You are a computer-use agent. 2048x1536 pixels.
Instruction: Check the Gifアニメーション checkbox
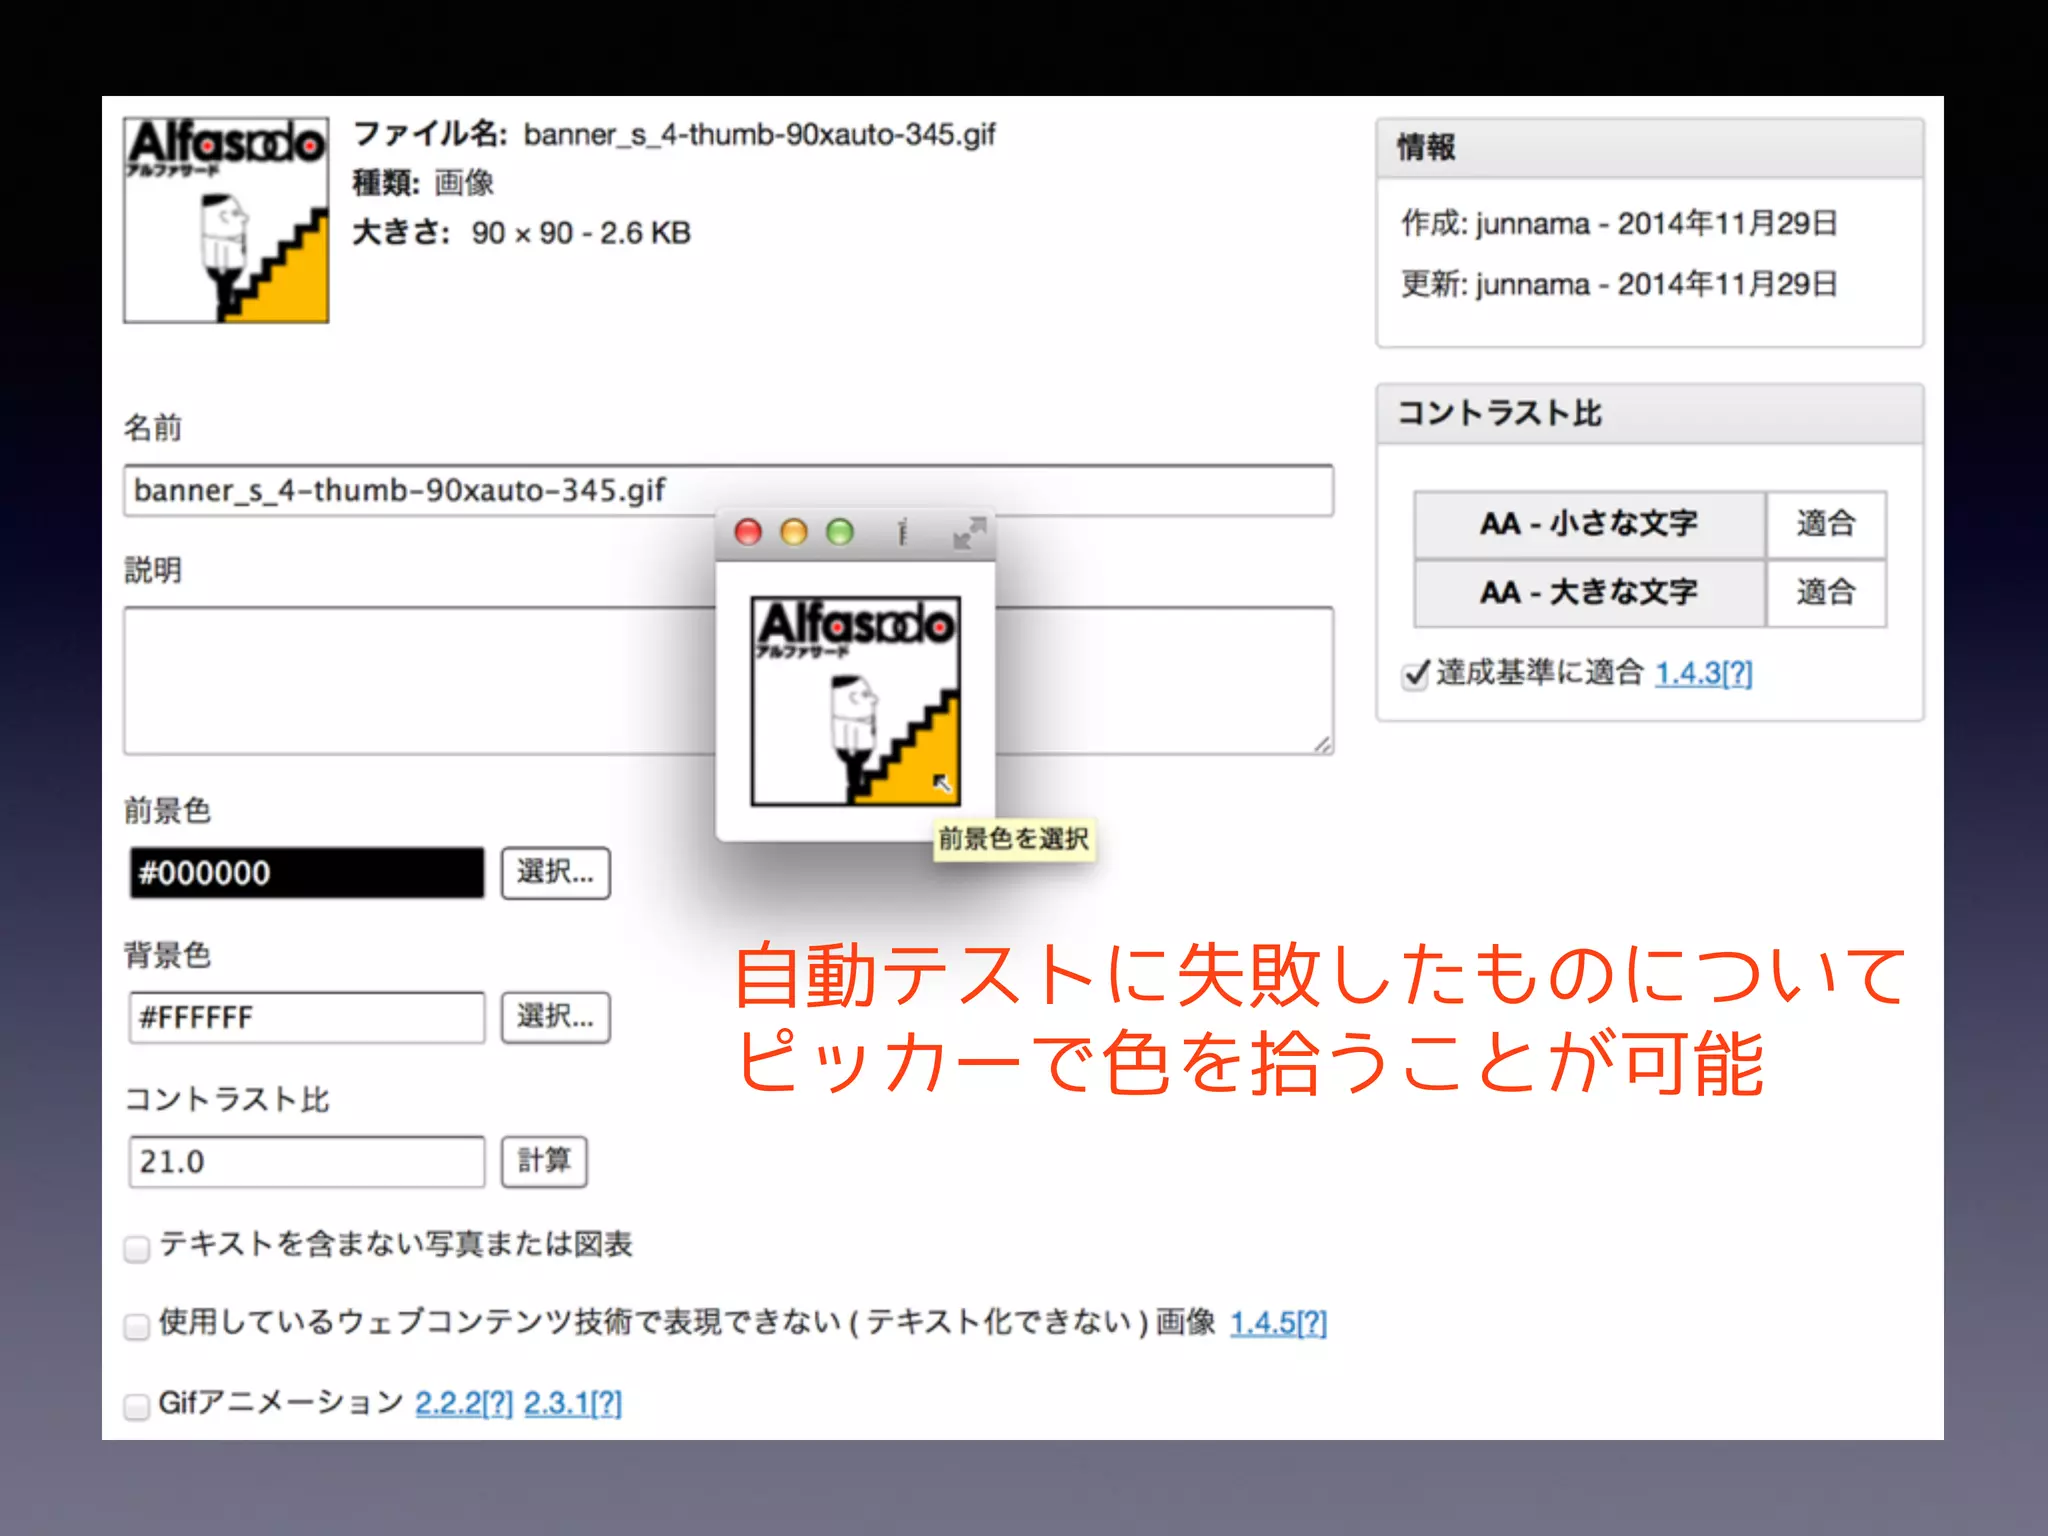pos(137,1406)
